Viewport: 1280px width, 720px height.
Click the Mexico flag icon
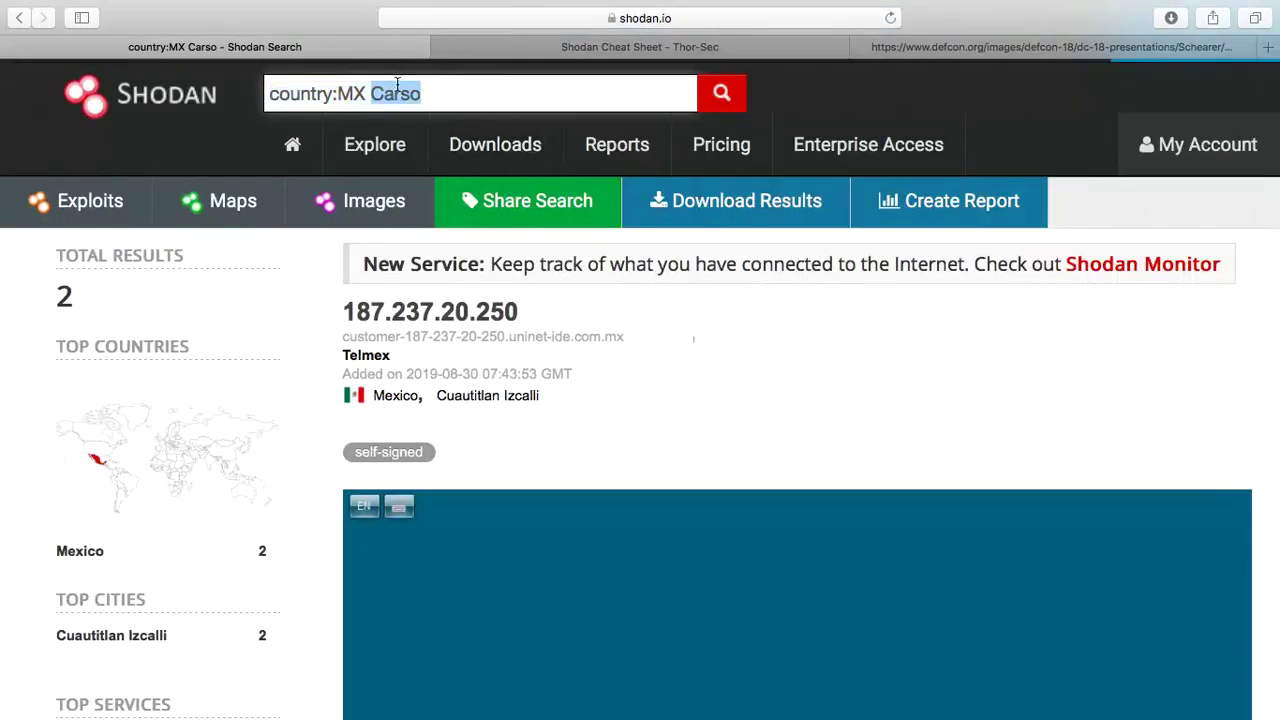point(354,395)
